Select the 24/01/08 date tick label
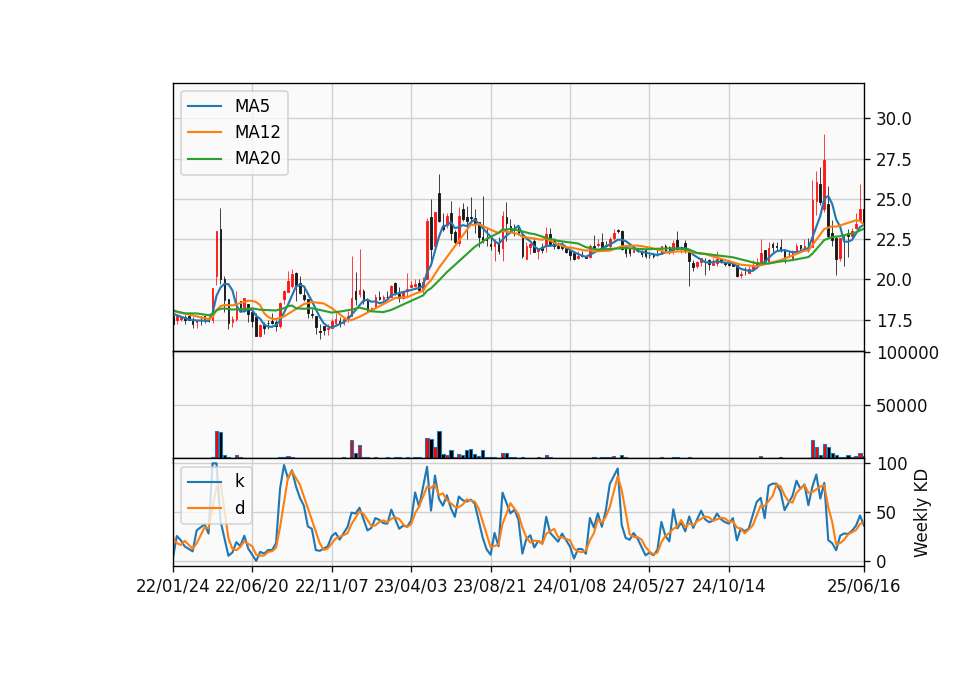Viewport: 960px width, 690px height. [569, 587]
